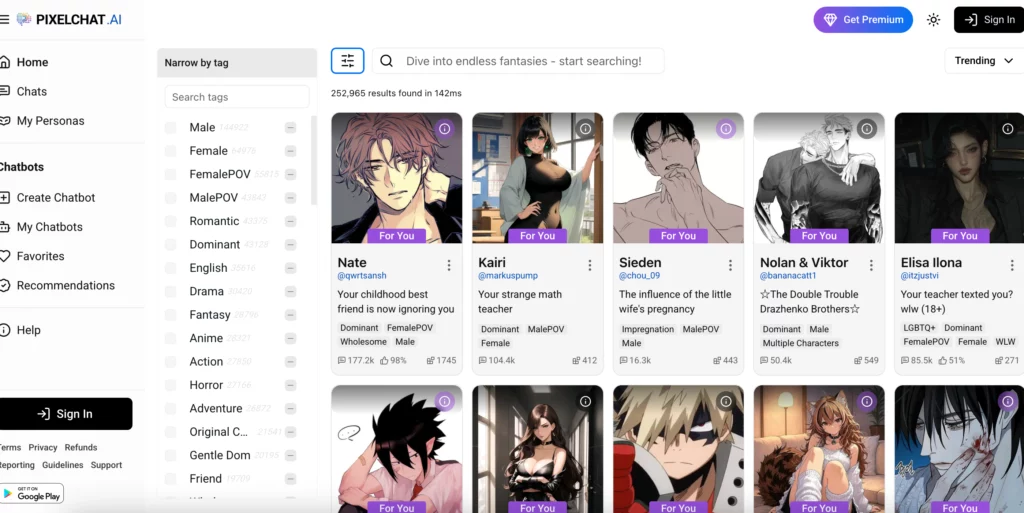
Task: Open three-dot menu for Sieden
Action: pos(730,265)
